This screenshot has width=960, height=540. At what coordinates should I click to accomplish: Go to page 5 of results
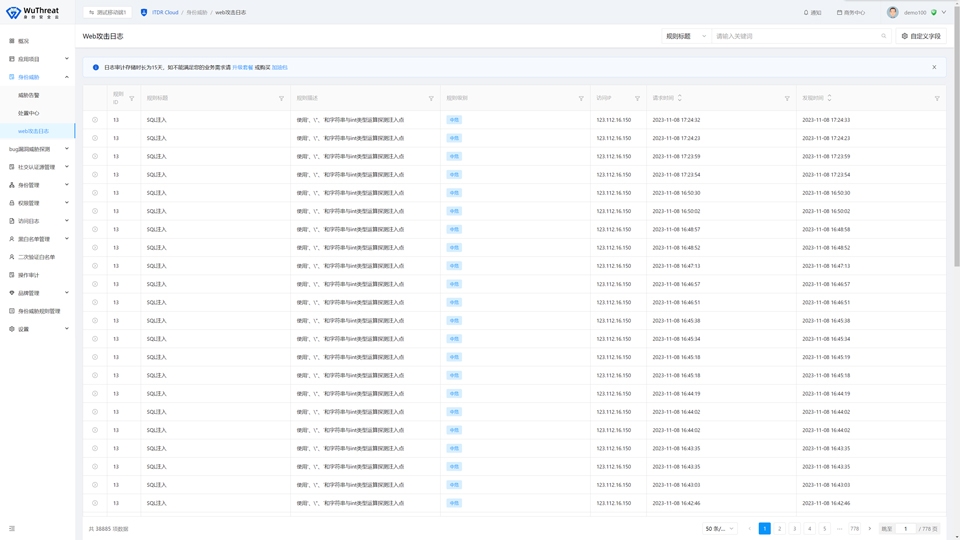point(825,528)
